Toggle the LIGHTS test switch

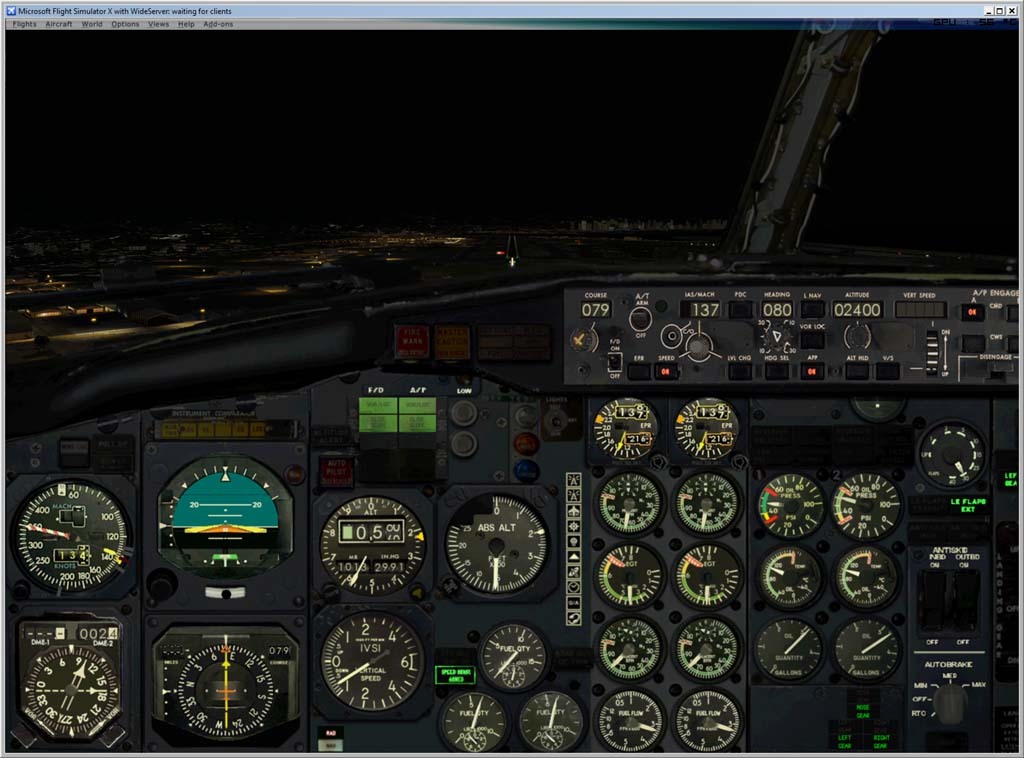[556, 420]
